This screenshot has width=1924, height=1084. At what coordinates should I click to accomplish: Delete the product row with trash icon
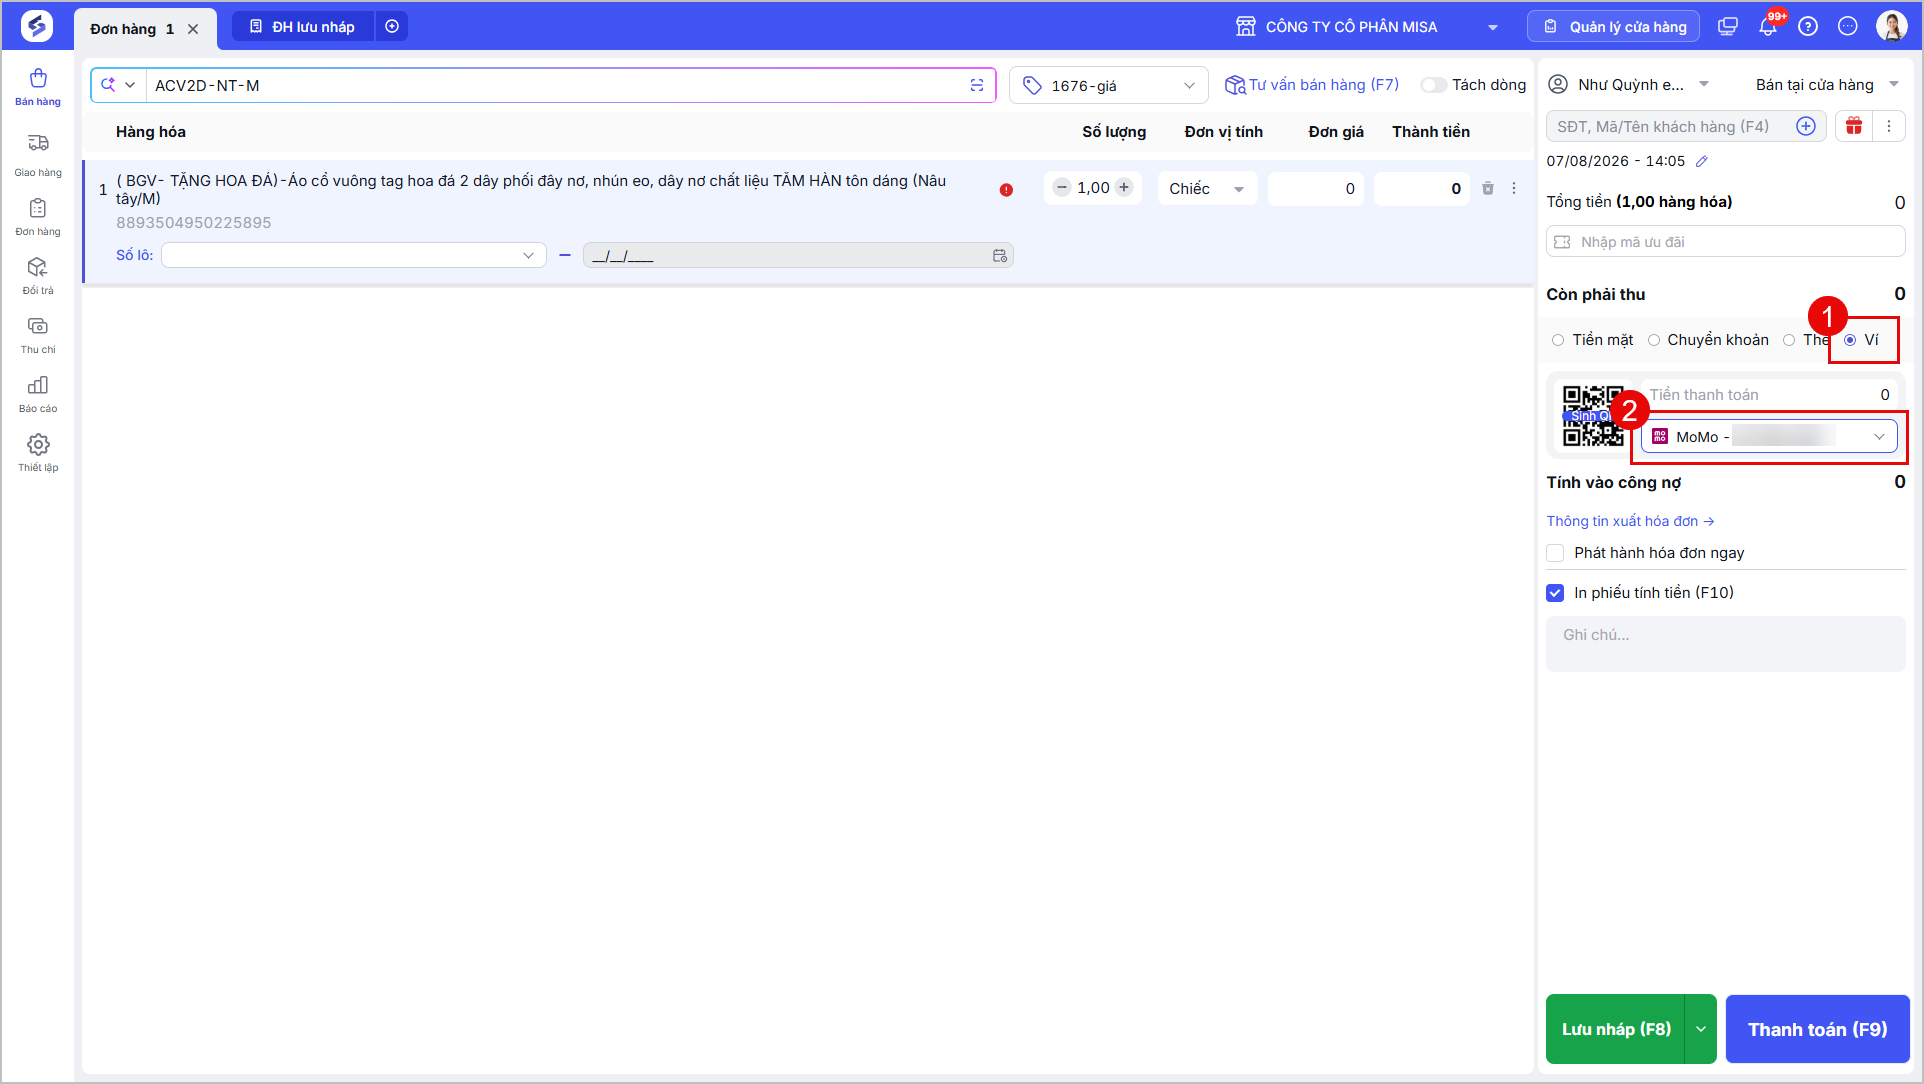pos(1488,188)
